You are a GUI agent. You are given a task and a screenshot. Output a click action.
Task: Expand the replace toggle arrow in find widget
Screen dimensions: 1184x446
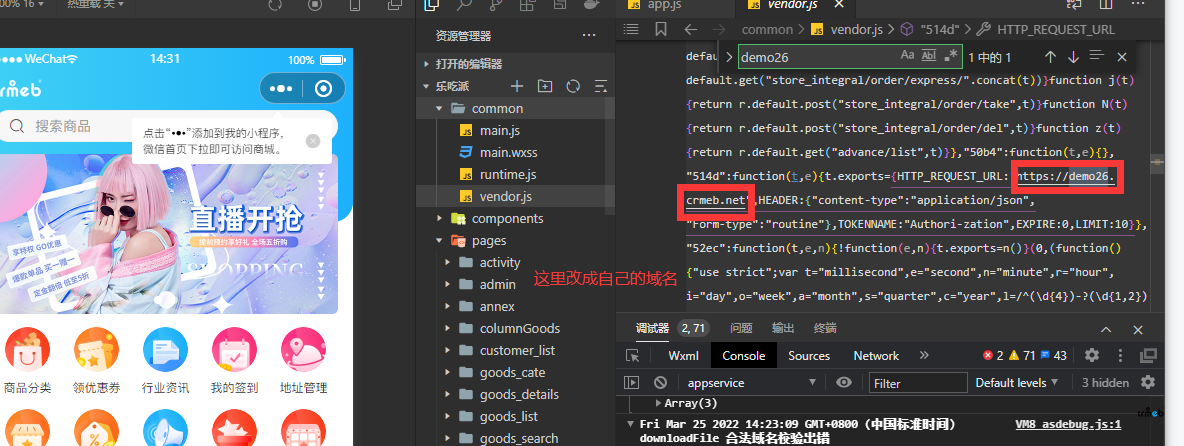pos(728,57)
